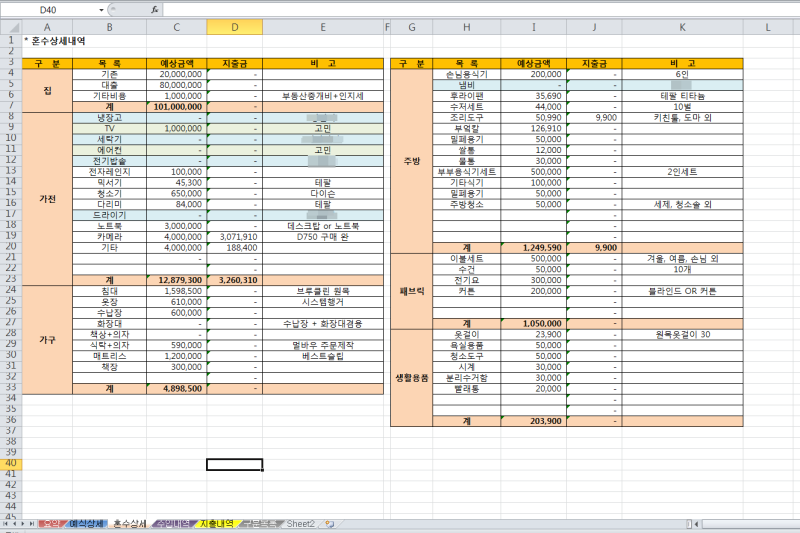Click the 가구 category cell

click(x=47, y=340)
